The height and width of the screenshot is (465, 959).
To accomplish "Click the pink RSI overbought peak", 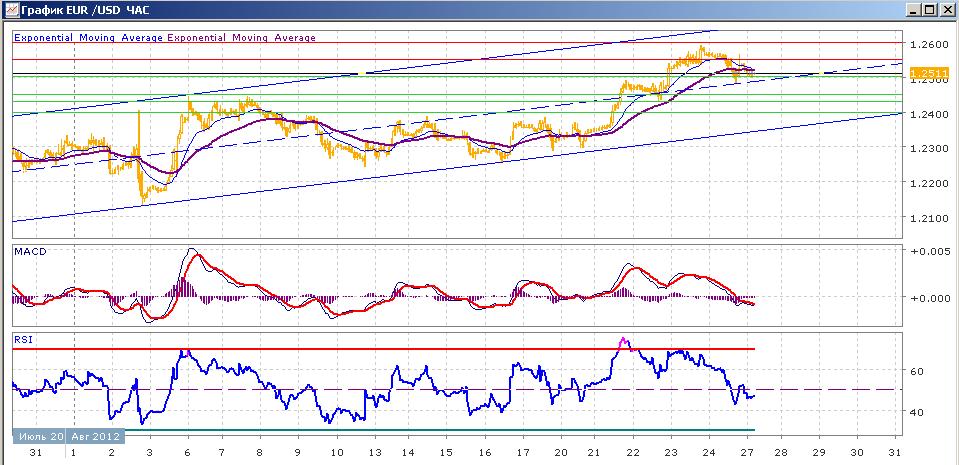I will pos(624,343).
